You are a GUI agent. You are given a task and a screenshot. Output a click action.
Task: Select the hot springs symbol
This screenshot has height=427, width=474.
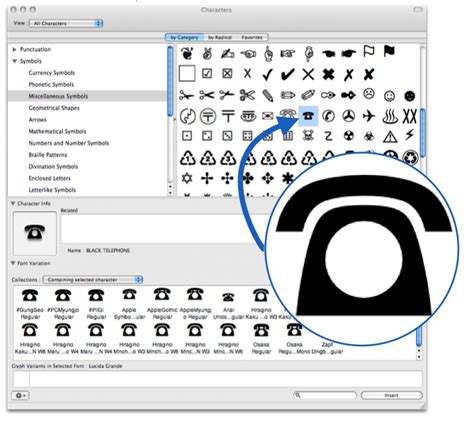tap(390, 116)
